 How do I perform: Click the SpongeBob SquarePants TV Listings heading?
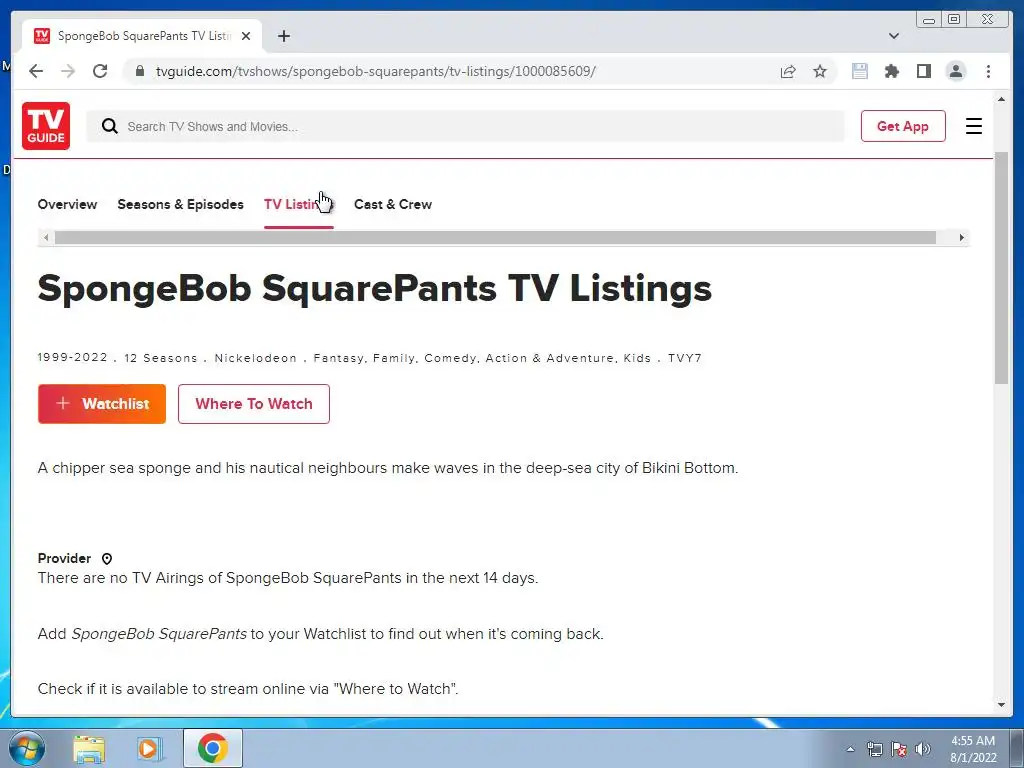[x=375, y=289]
